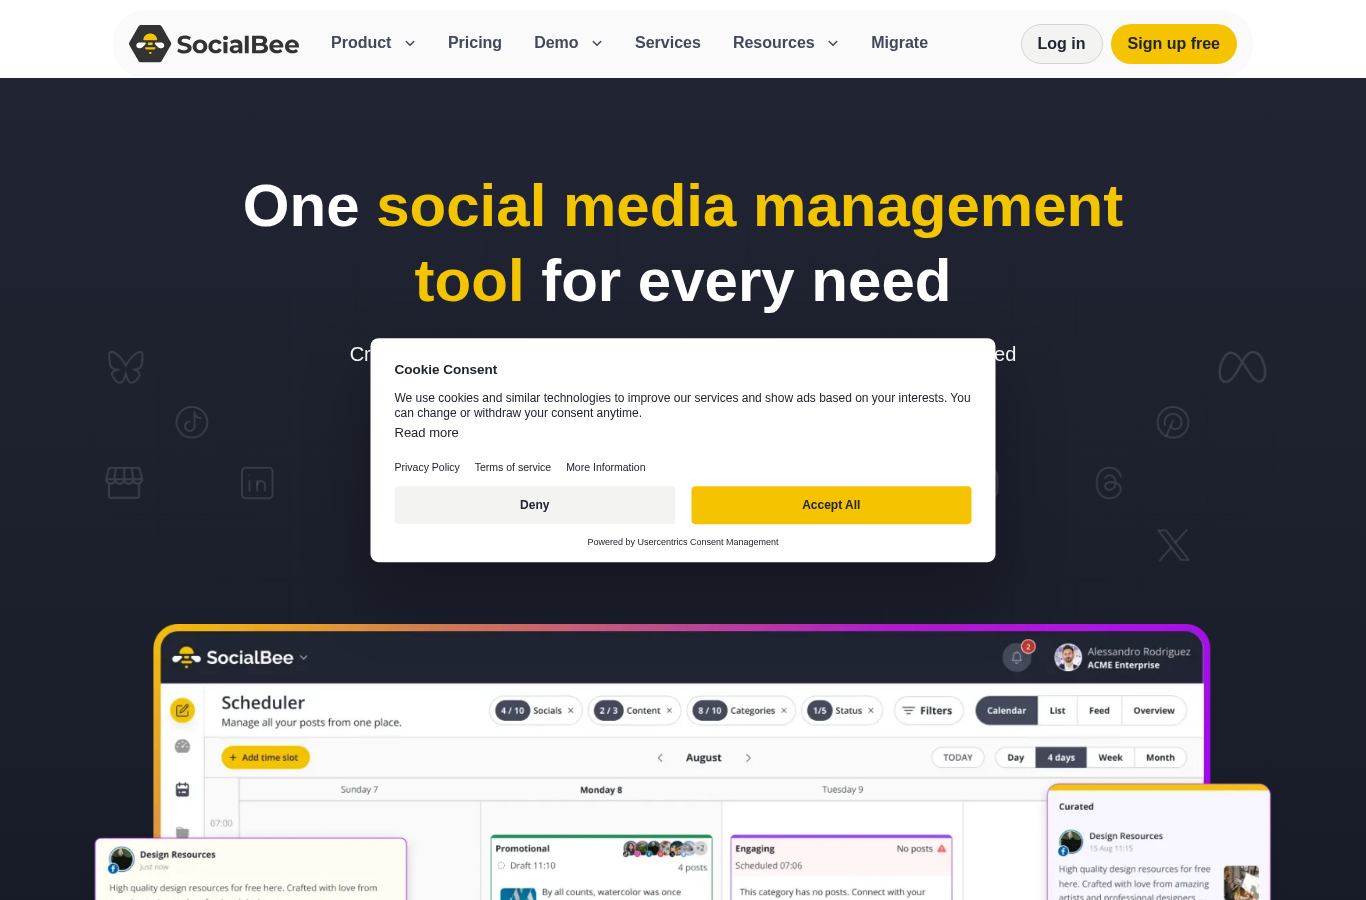1366x900 pixels.
Task: Open the calendar icon in the sidebar
Action: click(x=182, y=789)
